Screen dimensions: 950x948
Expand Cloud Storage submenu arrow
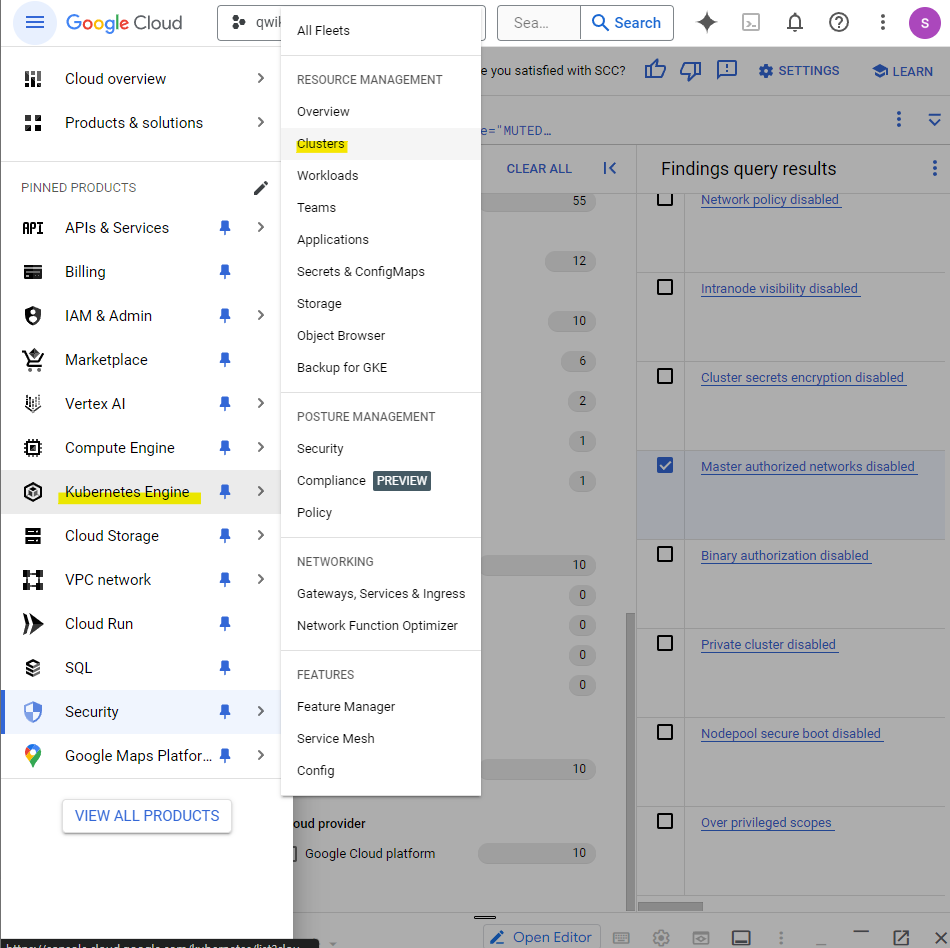click(261, 535)
